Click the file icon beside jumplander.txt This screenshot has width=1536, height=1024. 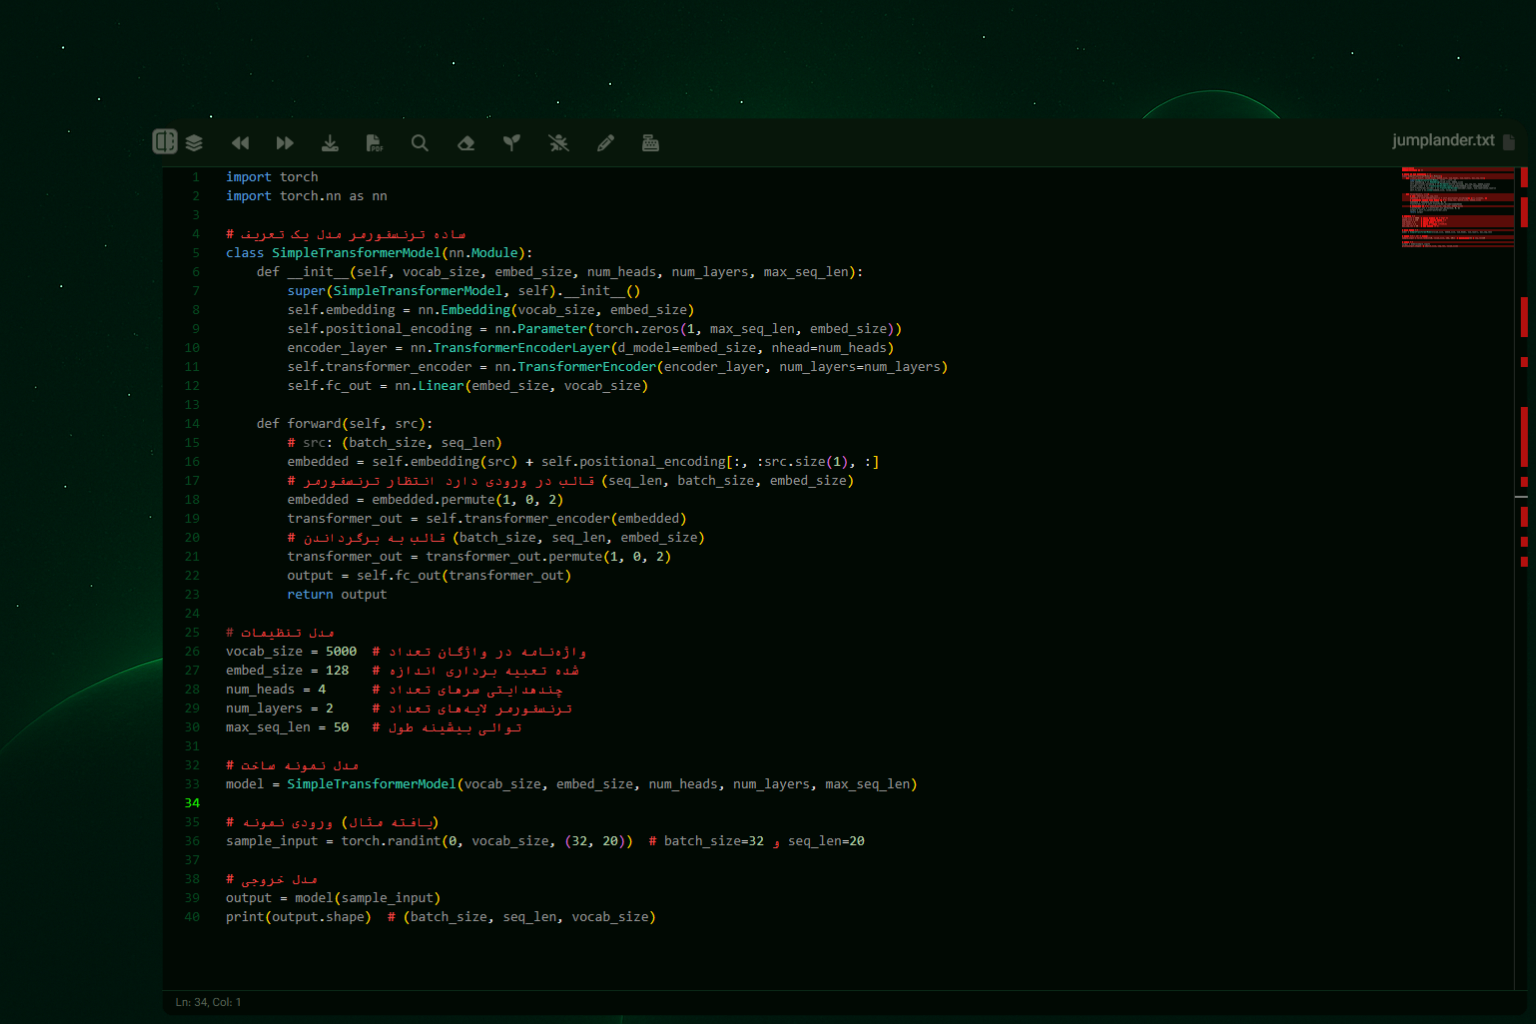1509,142
